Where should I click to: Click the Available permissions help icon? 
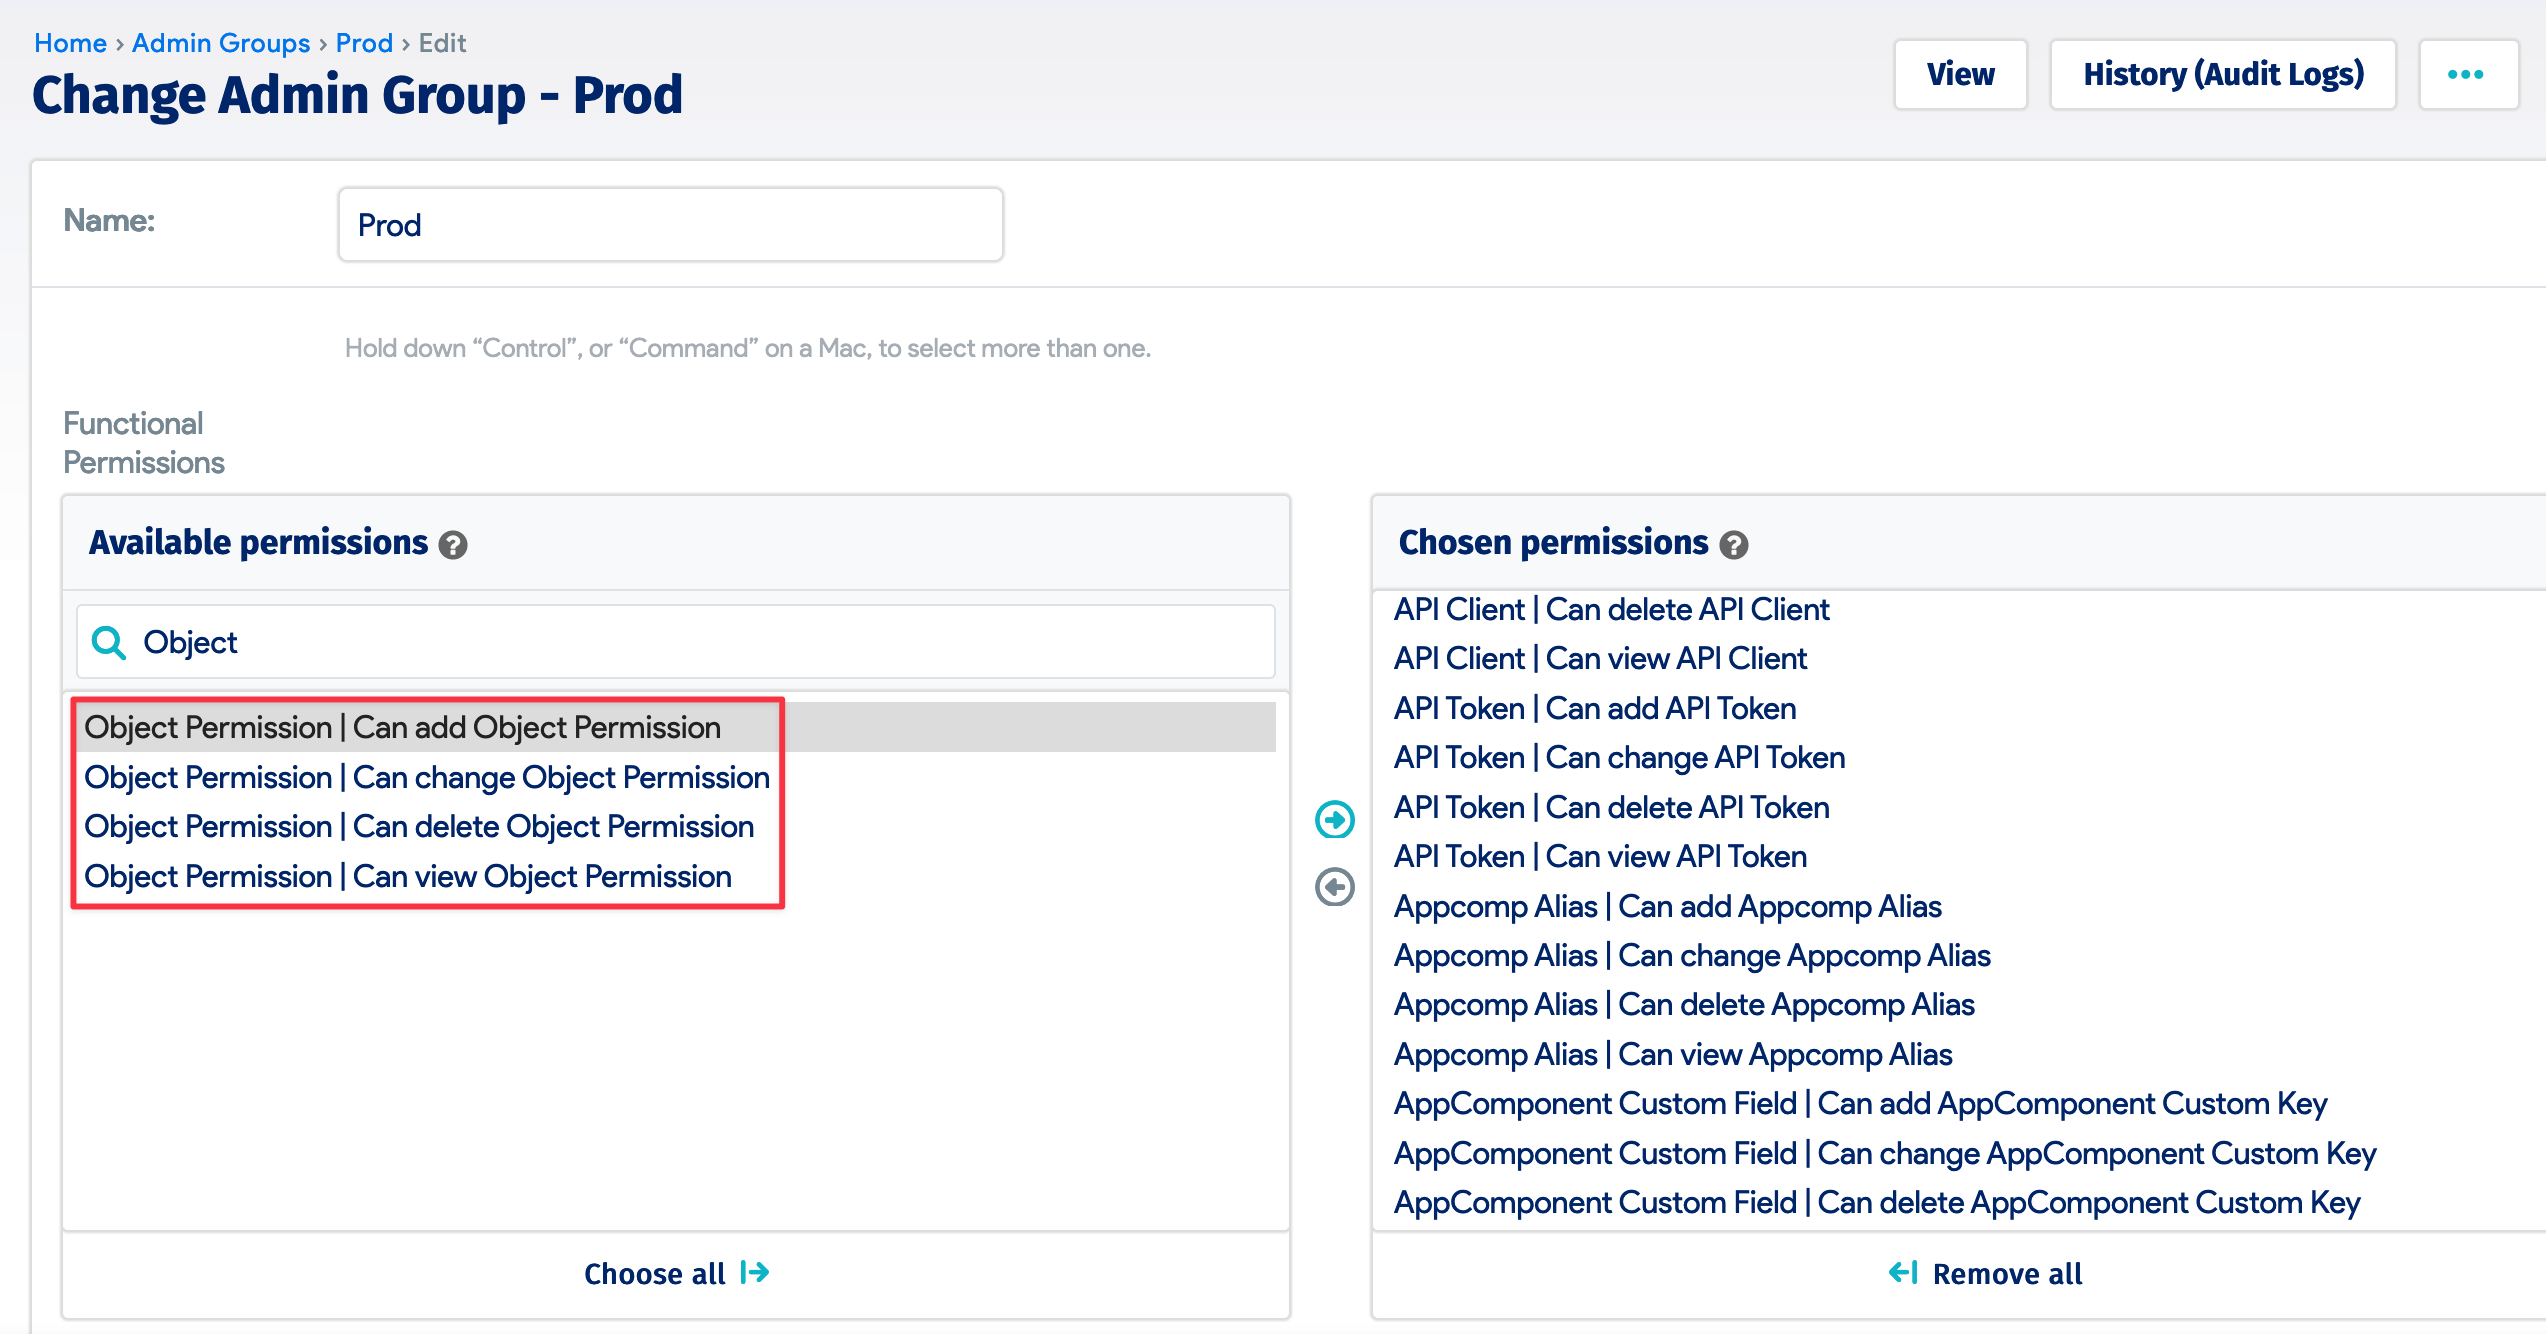pyautogui.click(x=453, y=545)
